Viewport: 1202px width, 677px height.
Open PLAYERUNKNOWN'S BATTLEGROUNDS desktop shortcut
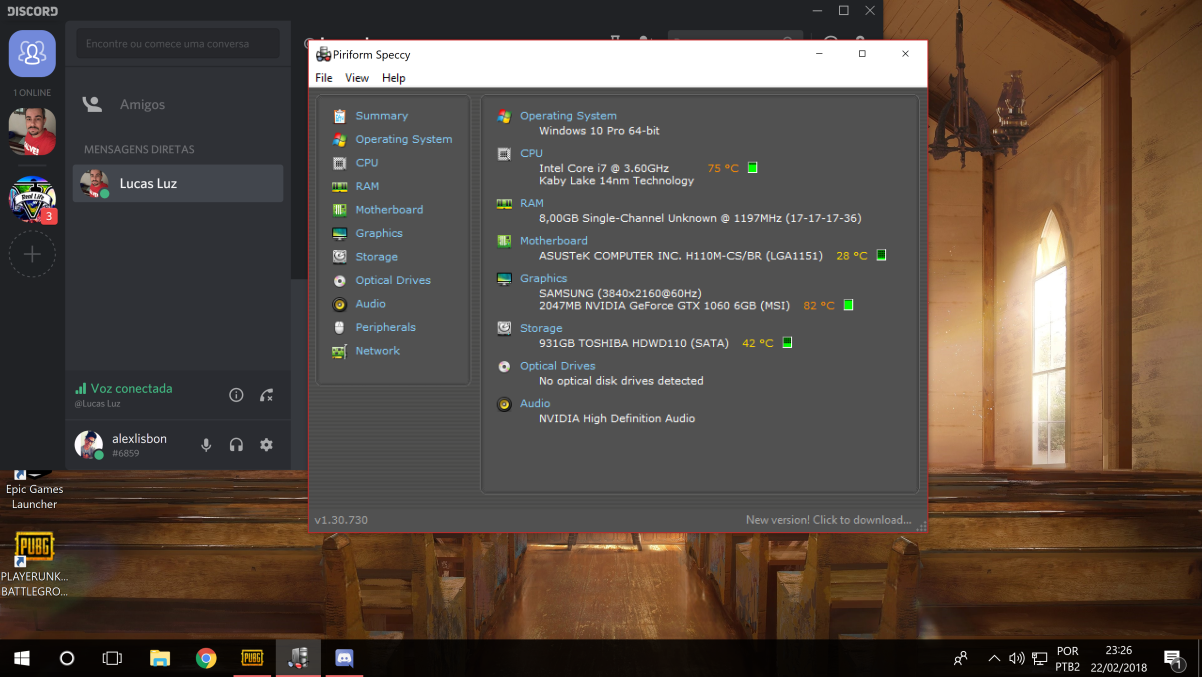34,564
